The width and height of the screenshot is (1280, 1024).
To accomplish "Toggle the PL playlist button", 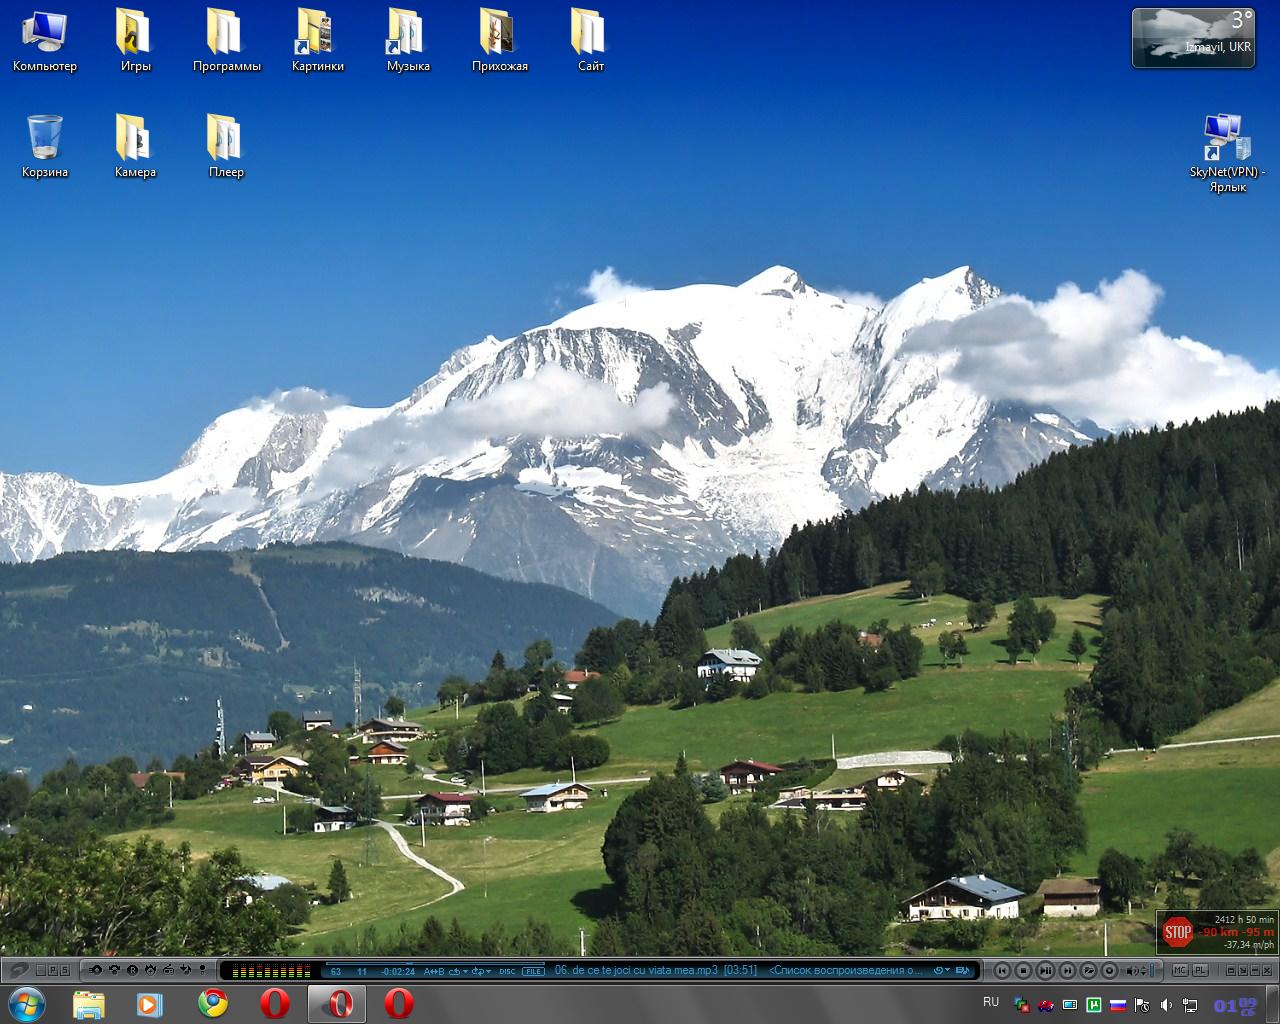I will (1199, 970).
